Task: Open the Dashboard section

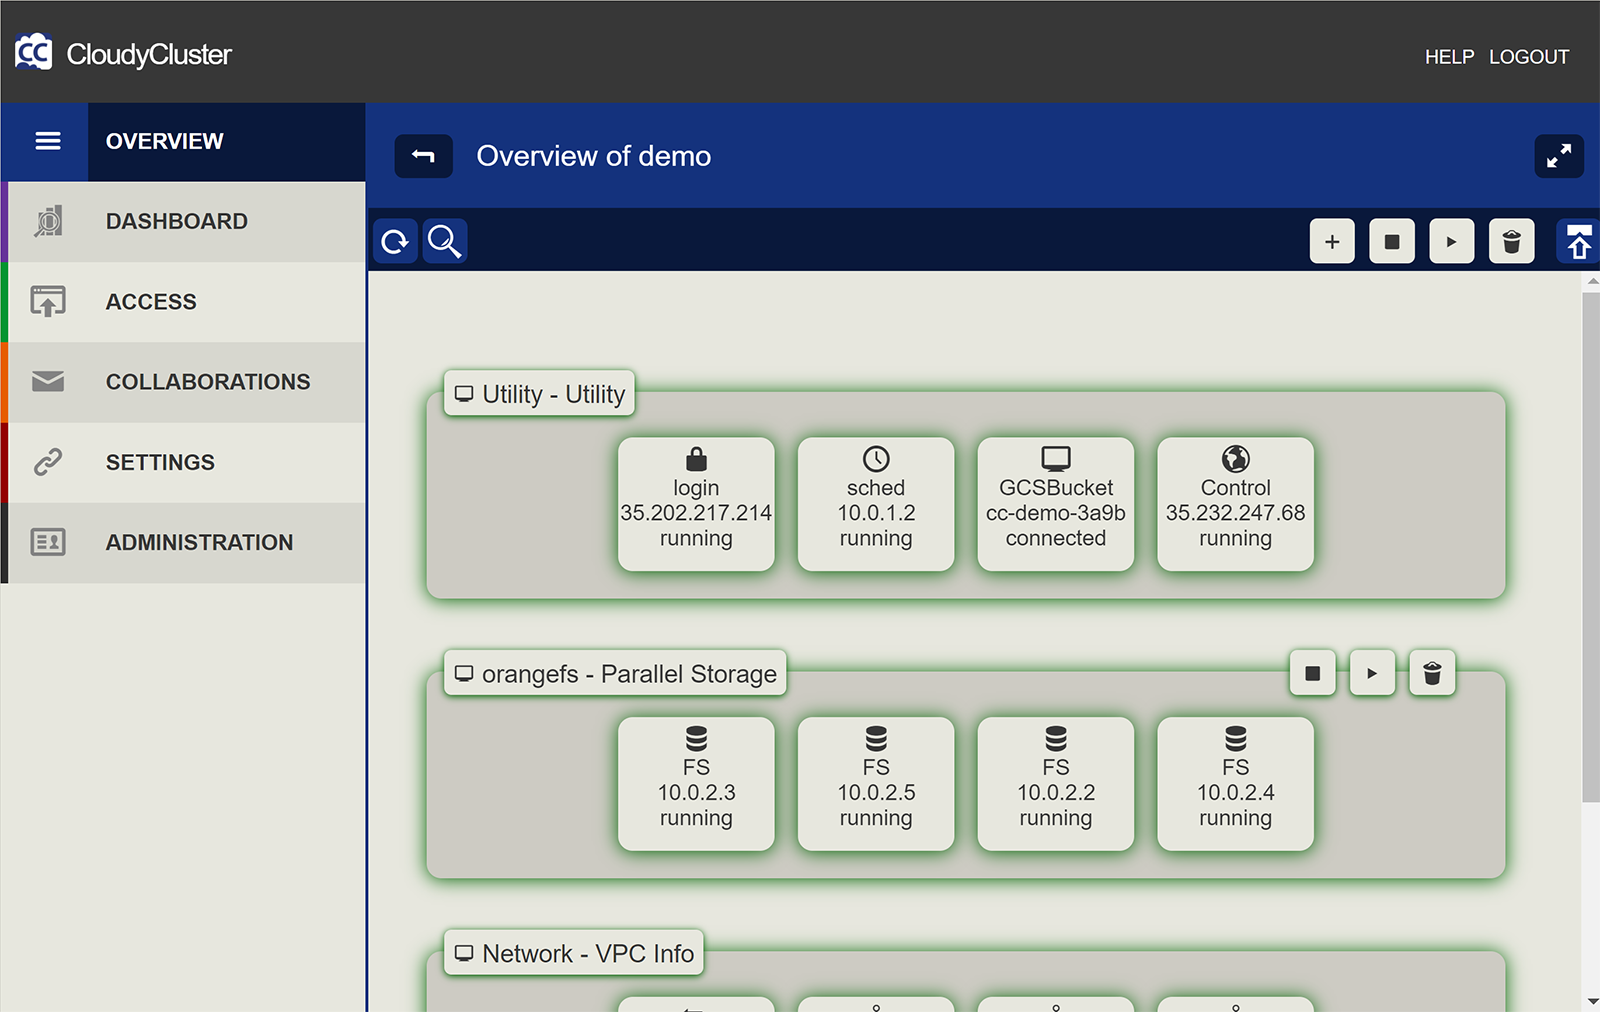Action: point(182,222)
